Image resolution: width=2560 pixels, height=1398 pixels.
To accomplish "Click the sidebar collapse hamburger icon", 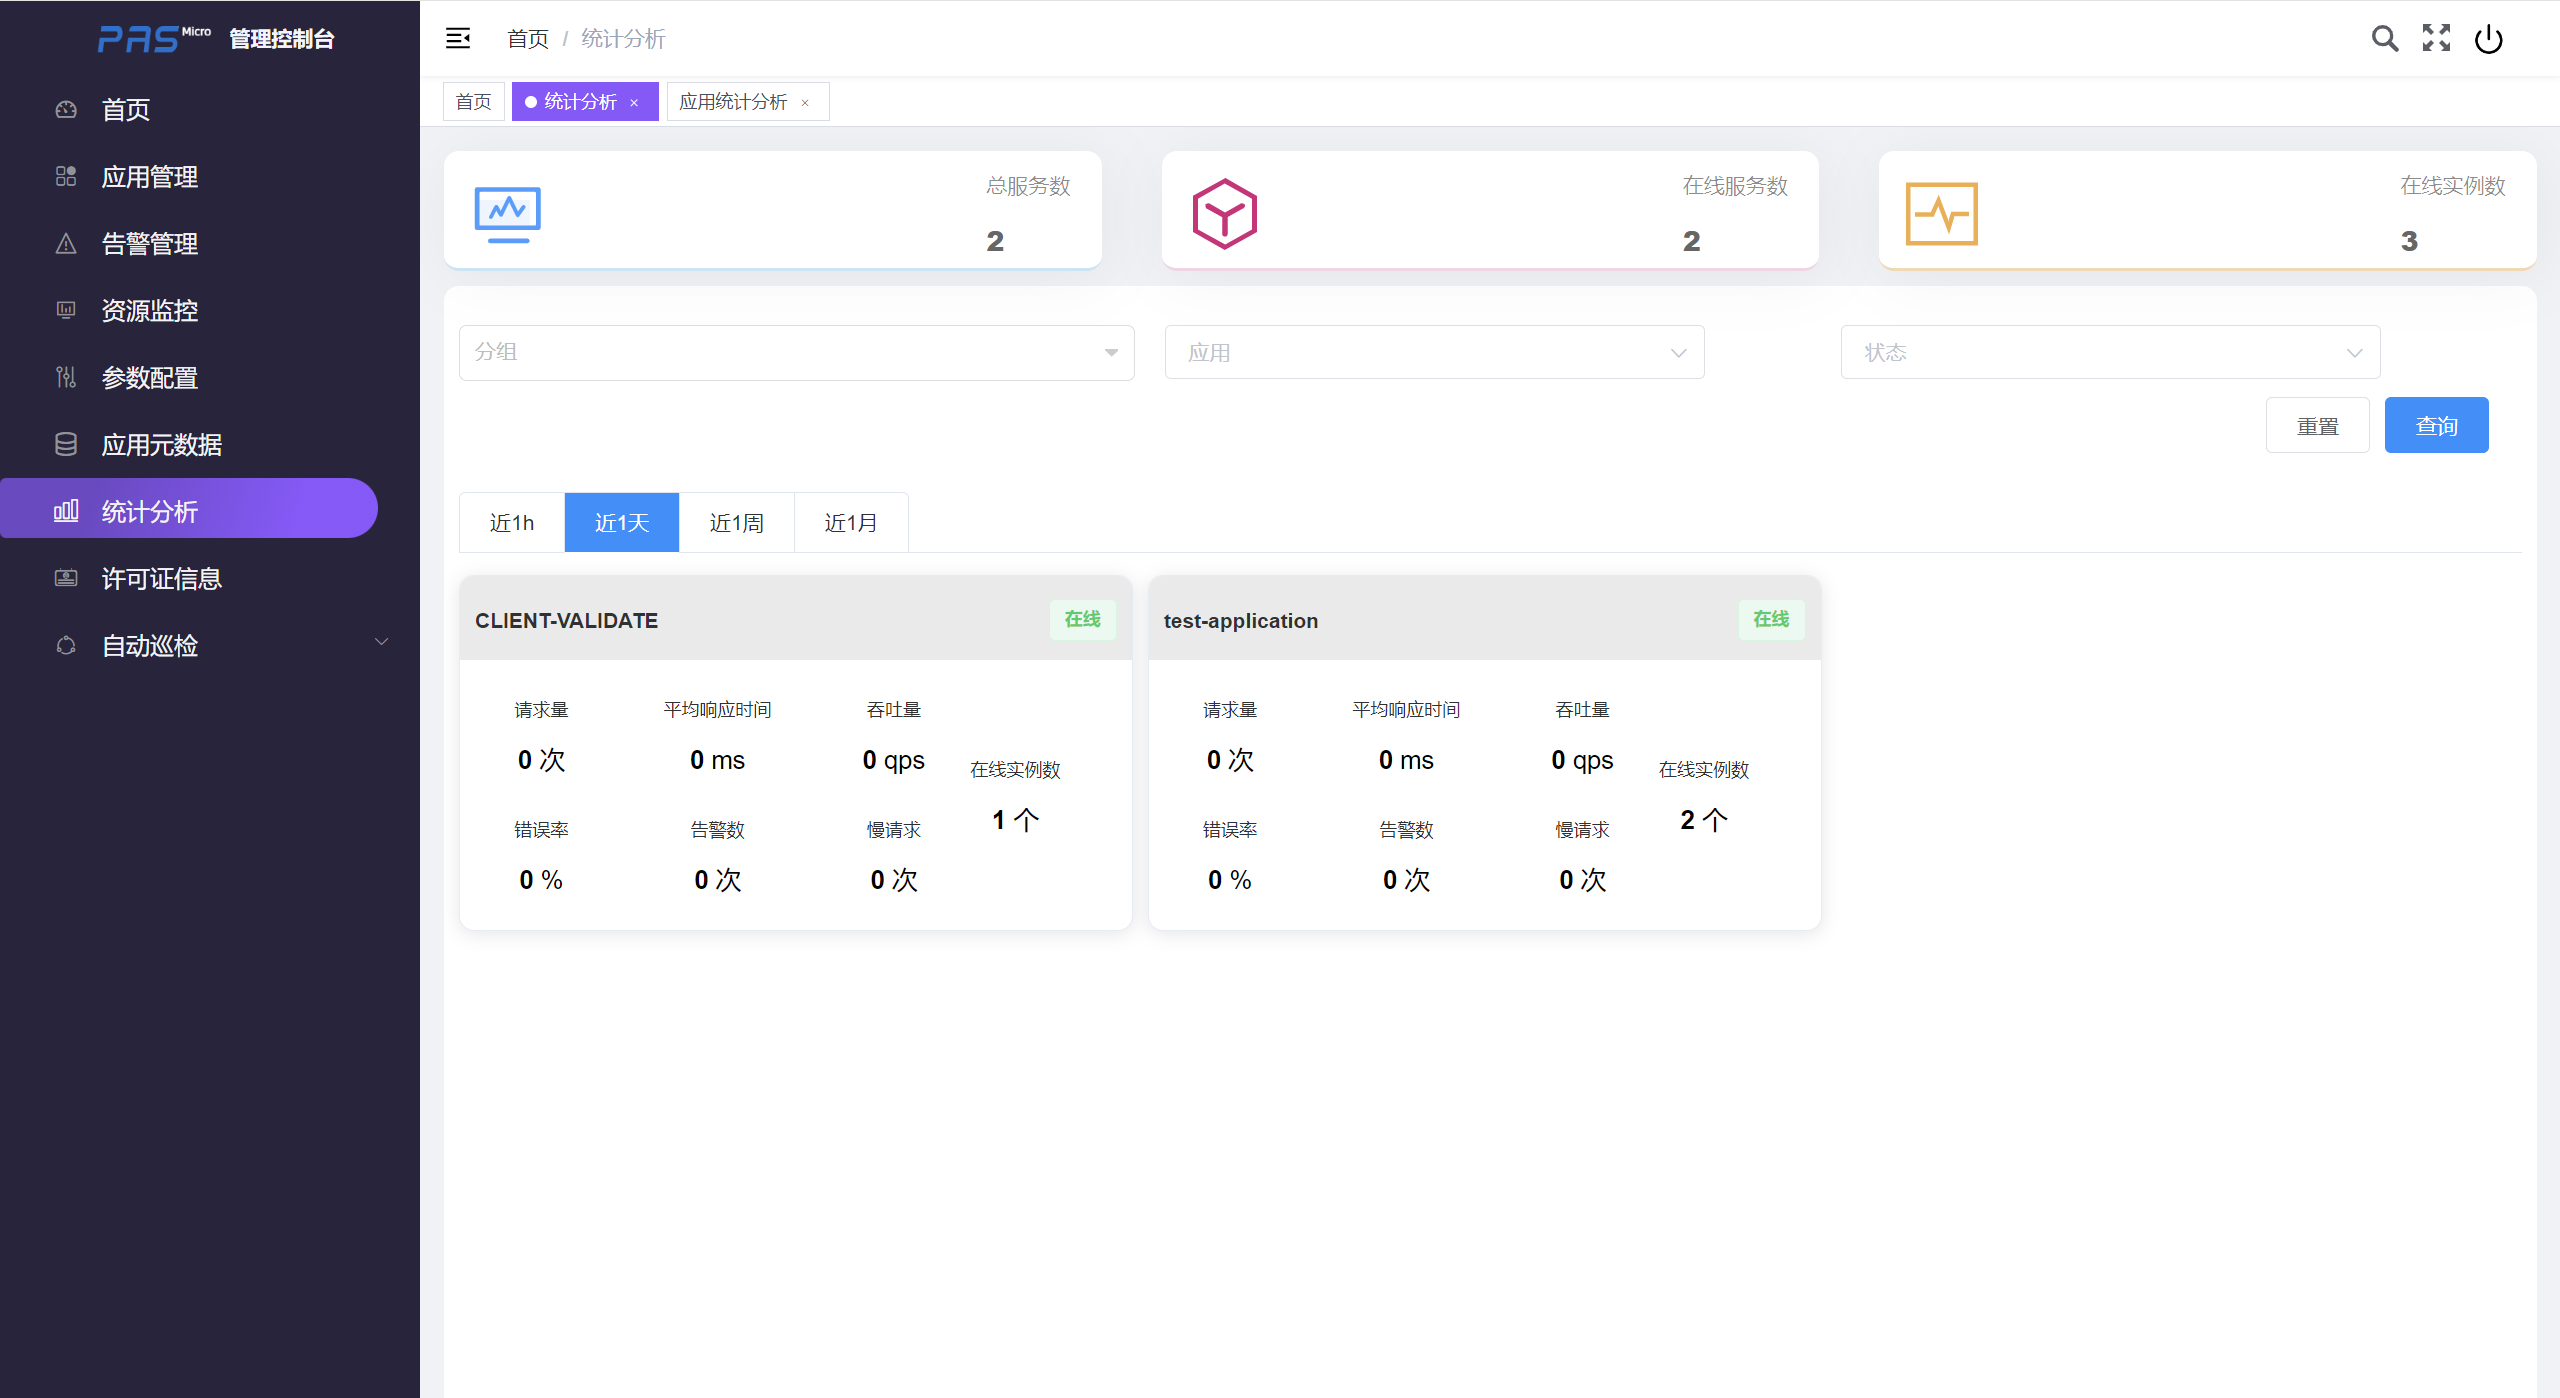I will [458, 38].
